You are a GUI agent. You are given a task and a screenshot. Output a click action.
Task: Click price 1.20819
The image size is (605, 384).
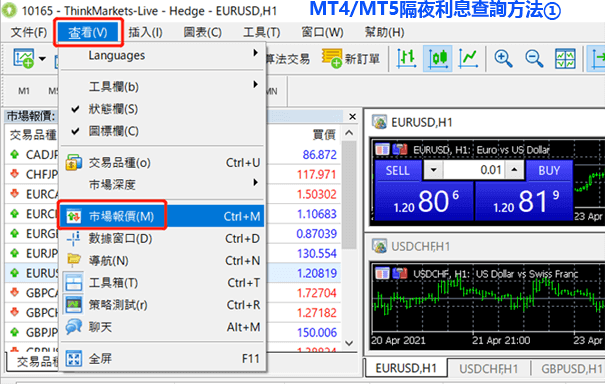point(316,273)
